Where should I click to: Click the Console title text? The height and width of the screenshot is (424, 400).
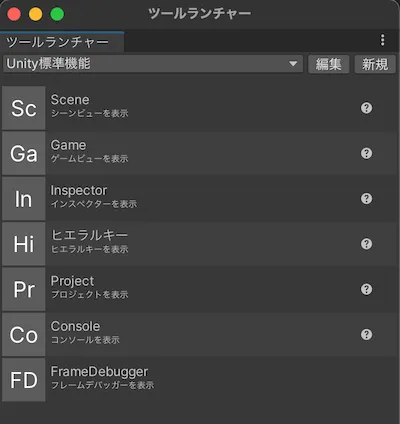coord(75,326)
